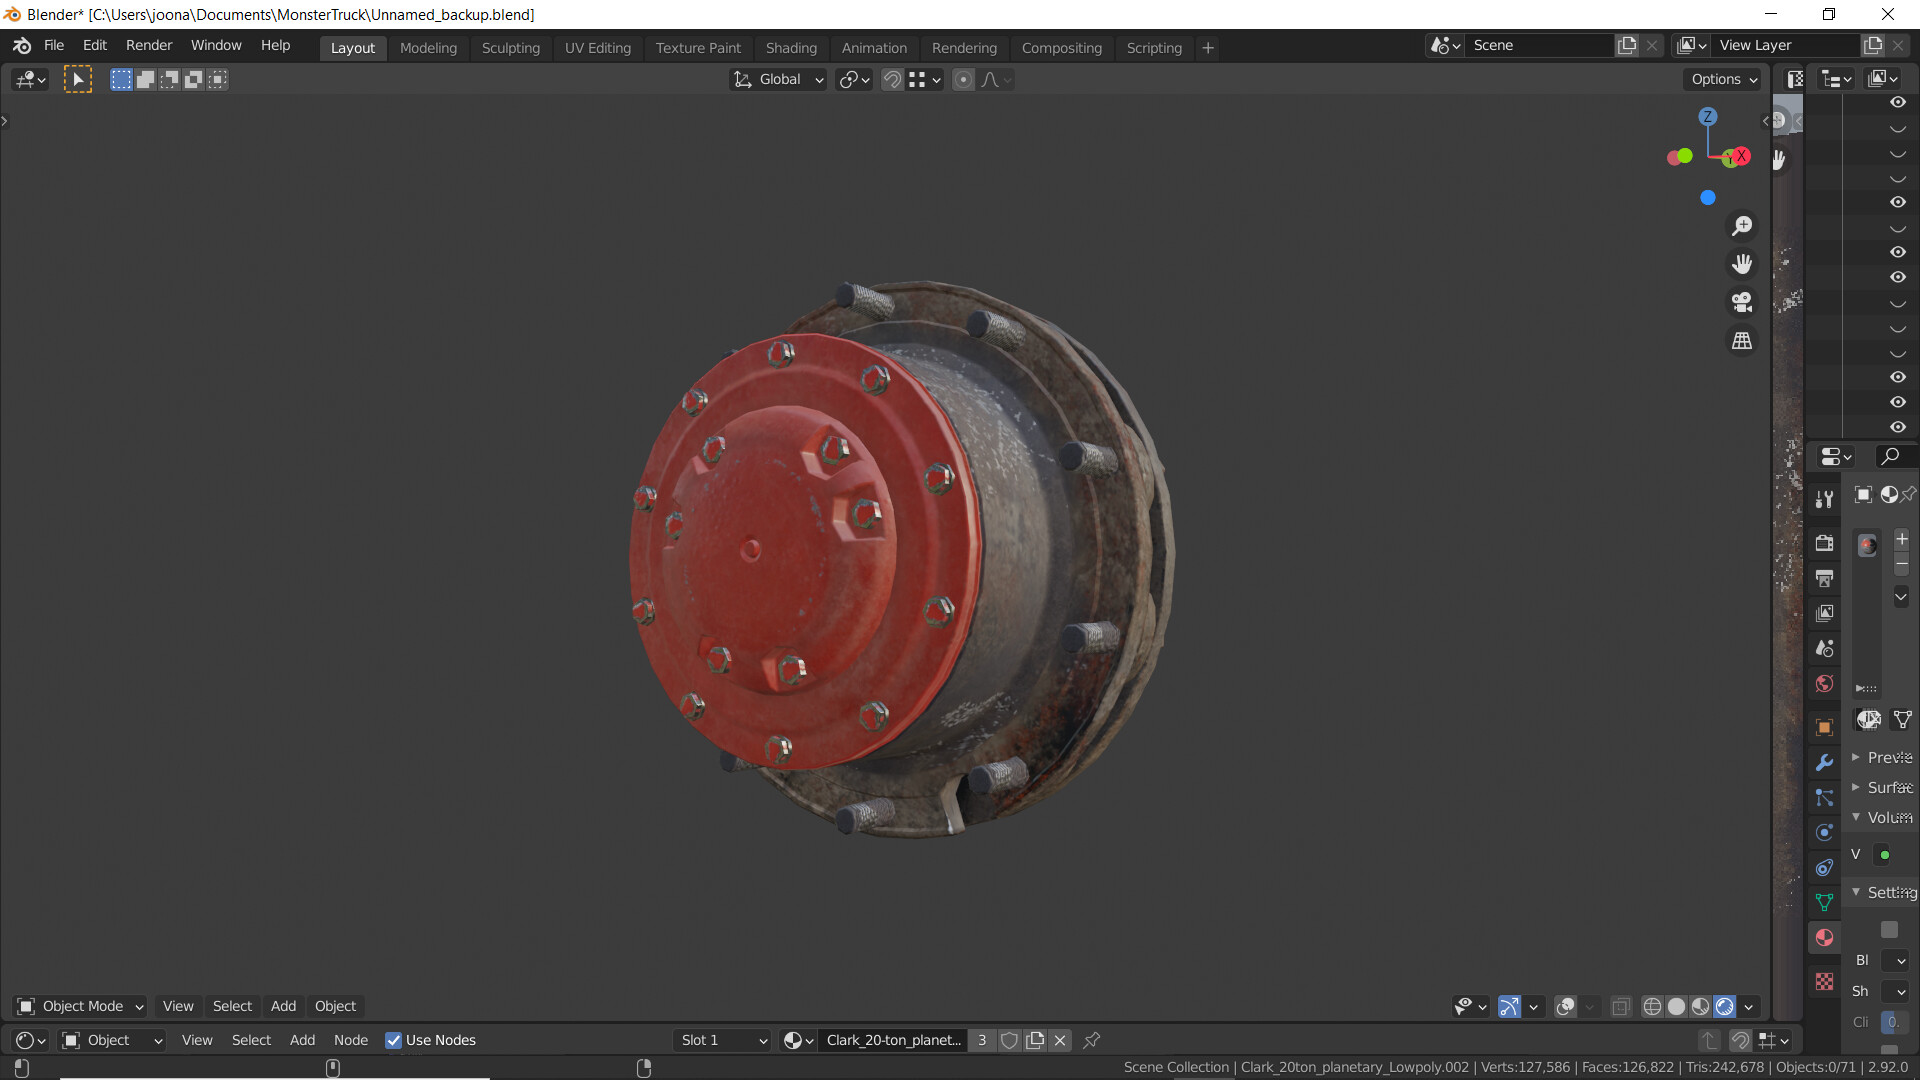Uncheck Use Nodes checkbox
Image resolution: width=1920 pixels, height=1080 pixels.
[394, 1040]
